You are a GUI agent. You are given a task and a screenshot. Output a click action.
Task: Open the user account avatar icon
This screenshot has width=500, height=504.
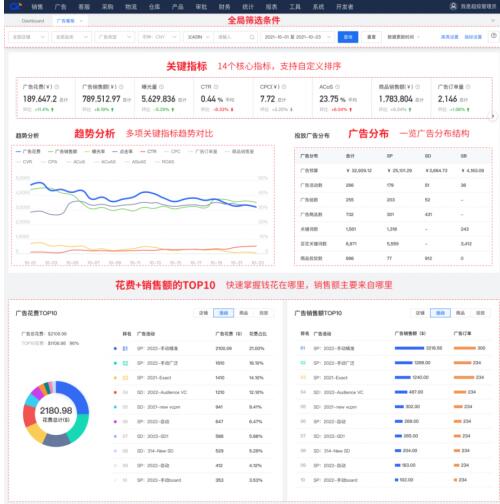coord(453,6)
